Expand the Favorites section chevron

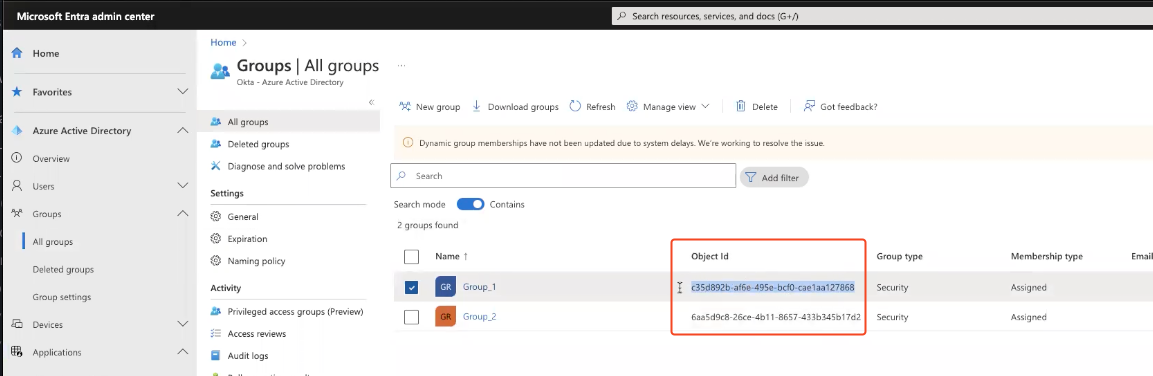click(x=182, y=92)
